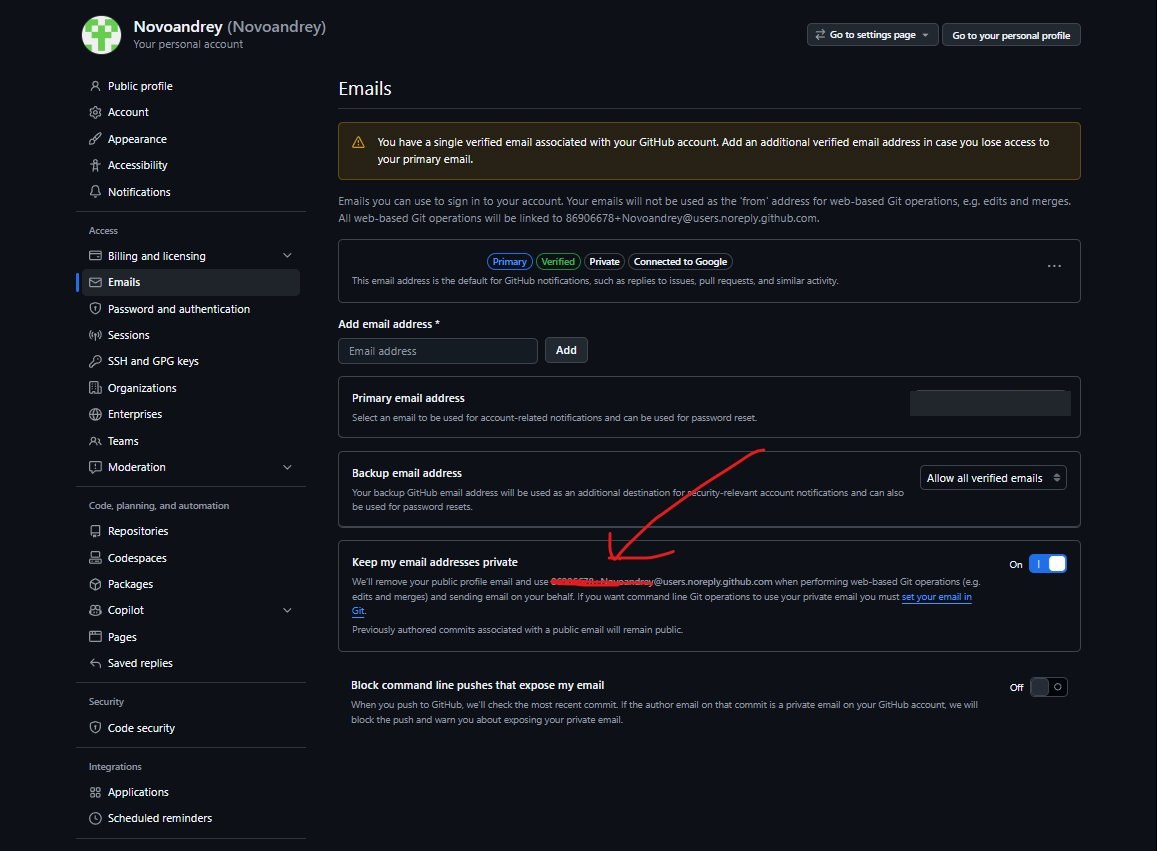1157x851 pixels.
Task: Click the Repositories repo icon
Action: click(95, 531)
